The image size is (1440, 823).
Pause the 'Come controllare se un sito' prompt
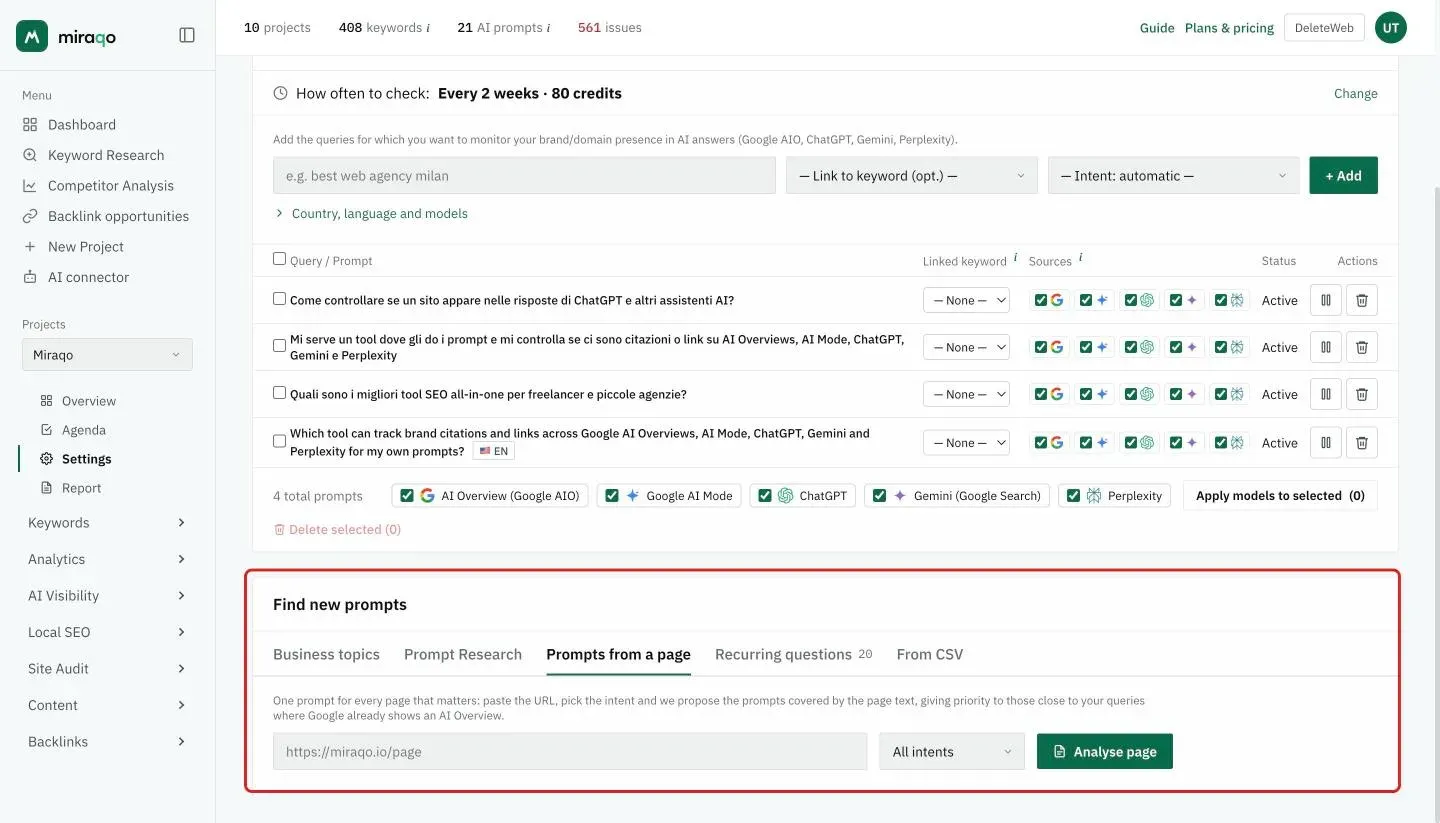click(1326, 300)
